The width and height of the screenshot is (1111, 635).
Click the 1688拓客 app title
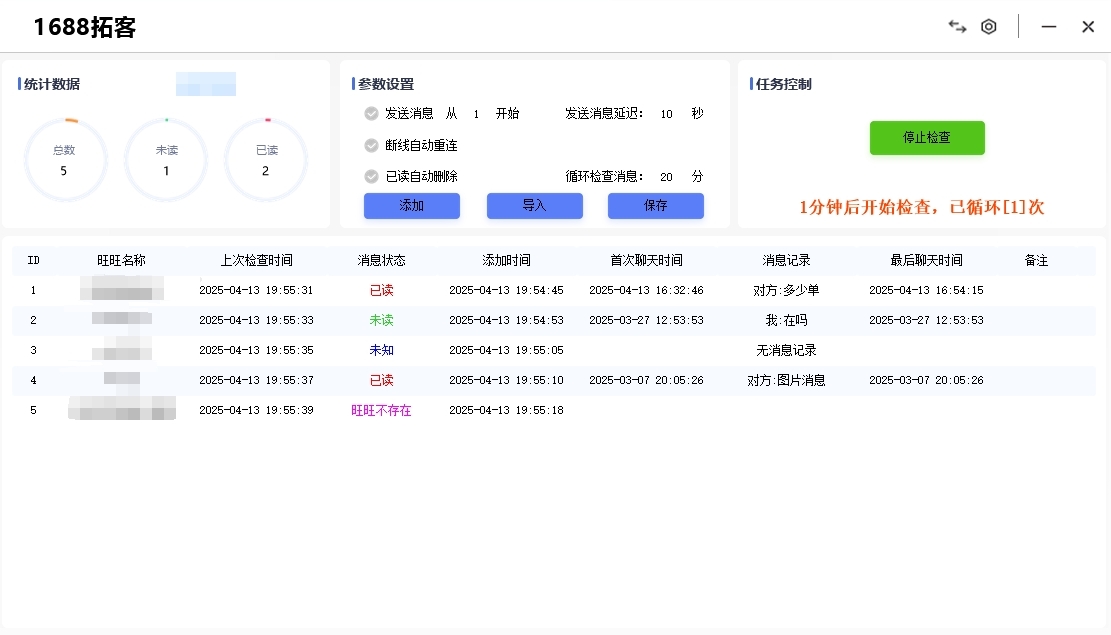[85, 27]
